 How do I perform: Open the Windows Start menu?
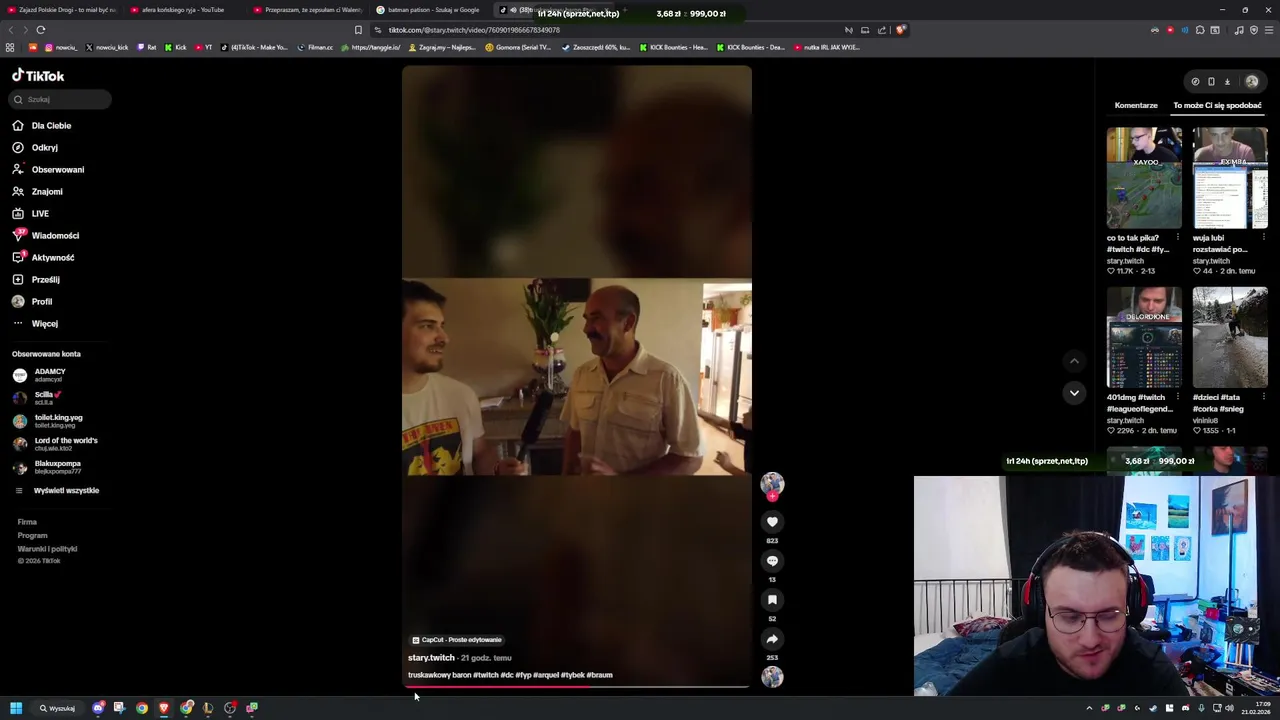click(x=16, y=708)
